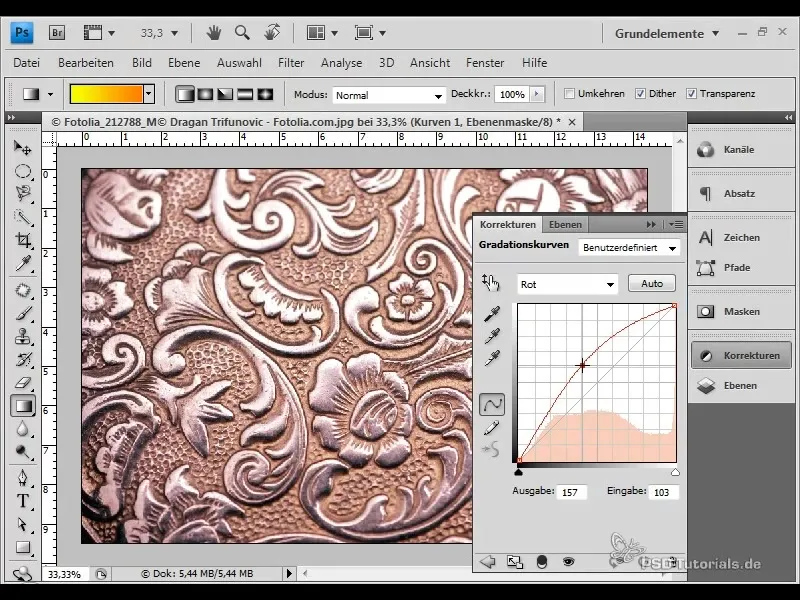Choose draw curve pencil mode
Screen dimensions: 800x600
[x=492, y=428]
